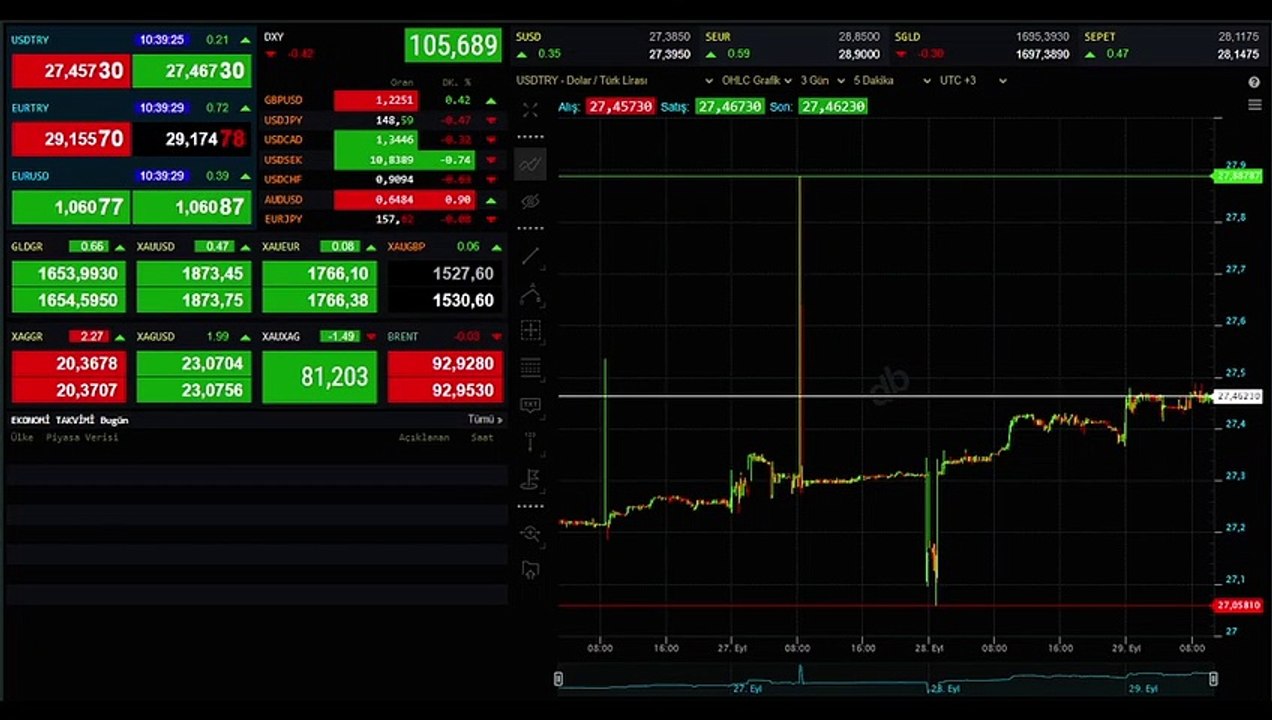
Task: Click the XAUUSD price 1873,45
Action: [194, 273]
